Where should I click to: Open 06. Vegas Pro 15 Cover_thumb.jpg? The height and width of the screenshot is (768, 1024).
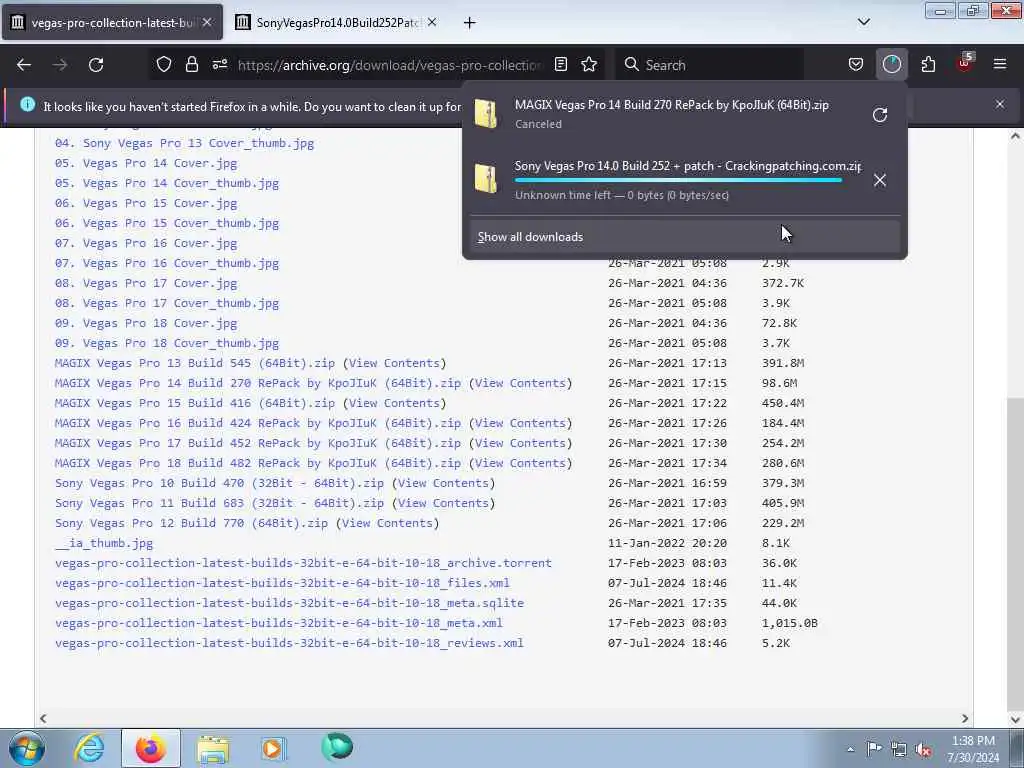click(167, 223)
